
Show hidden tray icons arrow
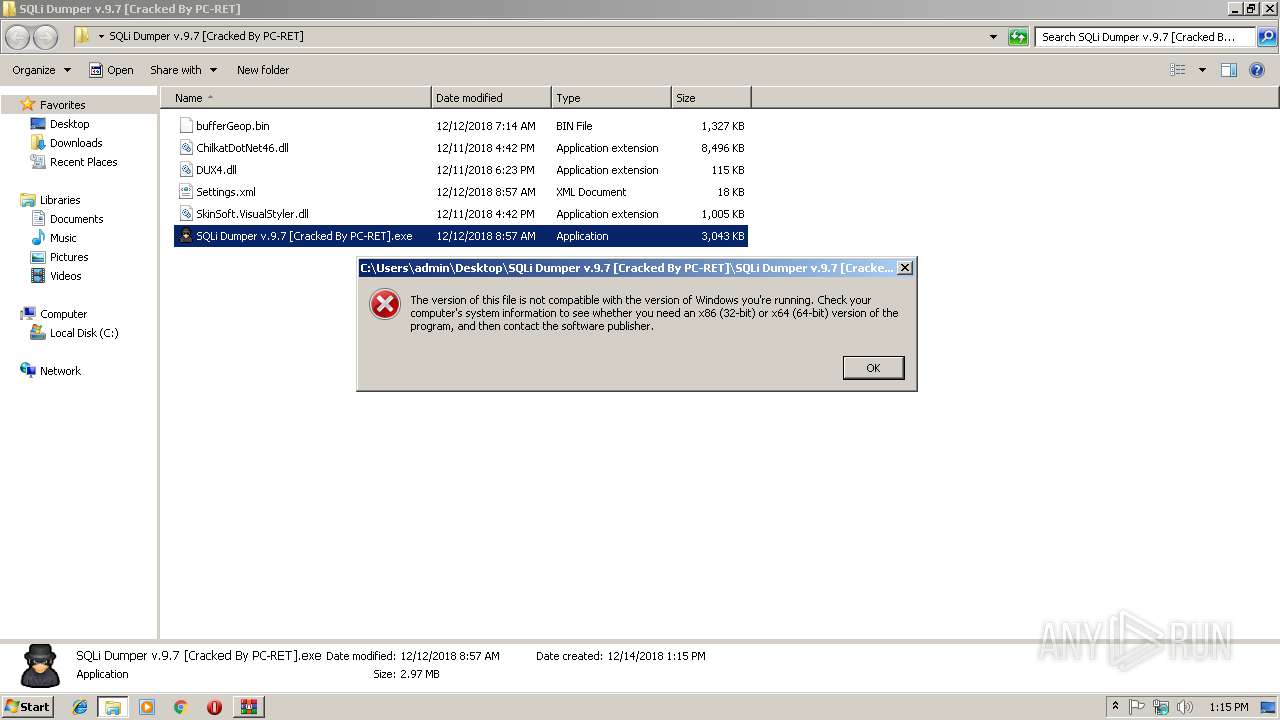(1115, 707)
